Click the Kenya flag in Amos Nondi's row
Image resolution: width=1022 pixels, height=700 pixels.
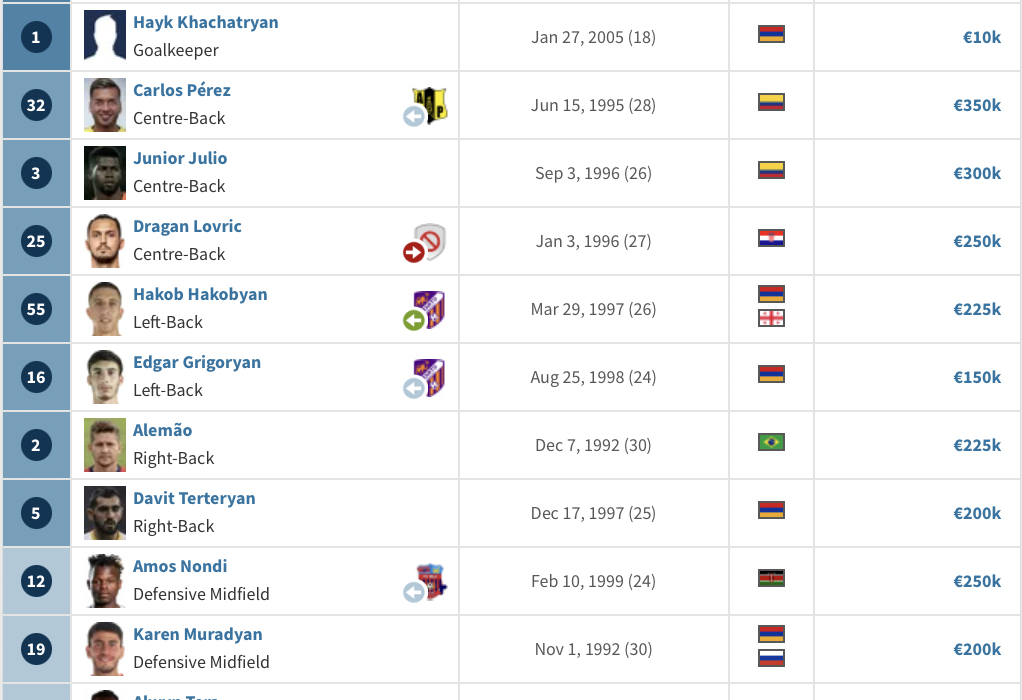coord(771,578)
